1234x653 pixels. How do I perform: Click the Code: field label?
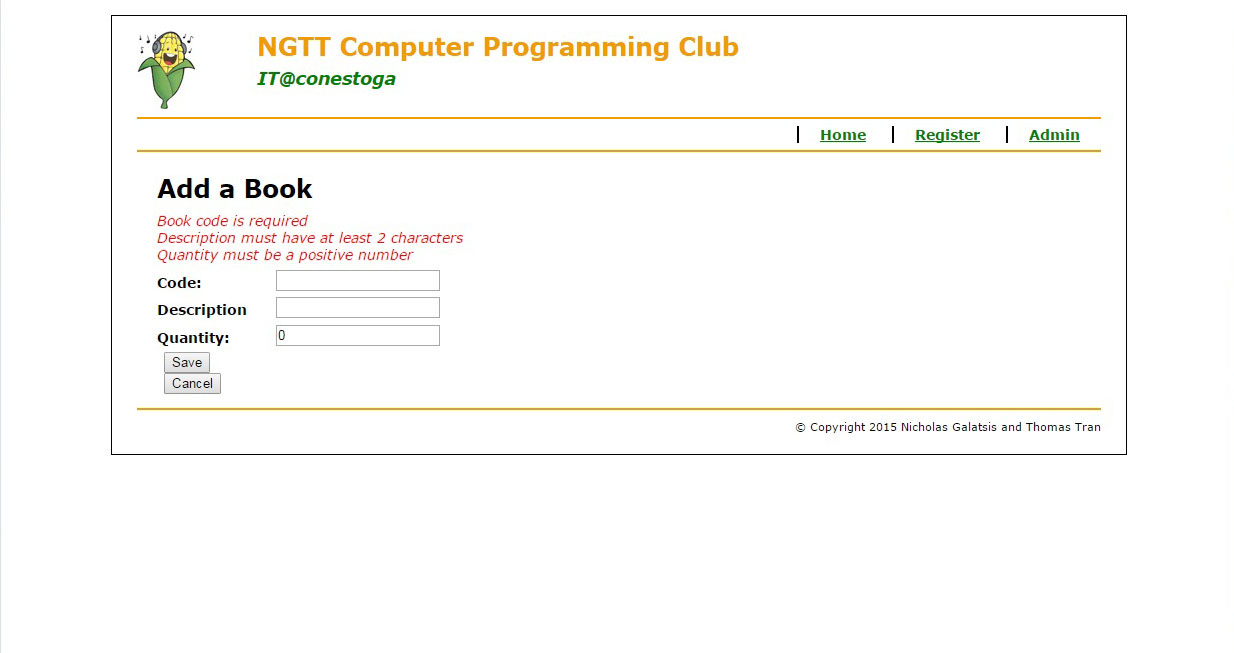[x=179, y=283]
